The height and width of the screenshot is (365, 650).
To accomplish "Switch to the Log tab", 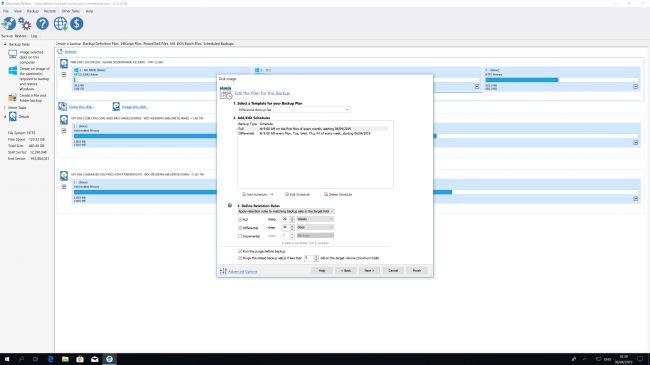I will point(34,36).
